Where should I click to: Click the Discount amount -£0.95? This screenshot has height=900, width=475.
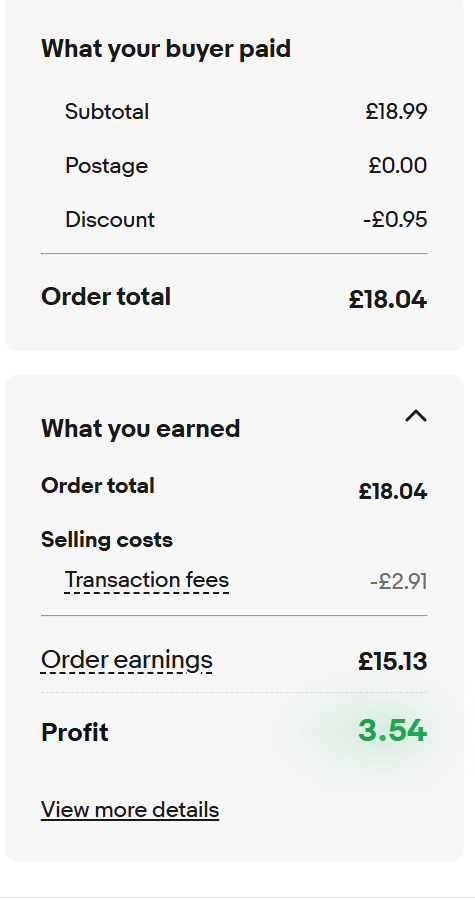[x=395, y=219]
